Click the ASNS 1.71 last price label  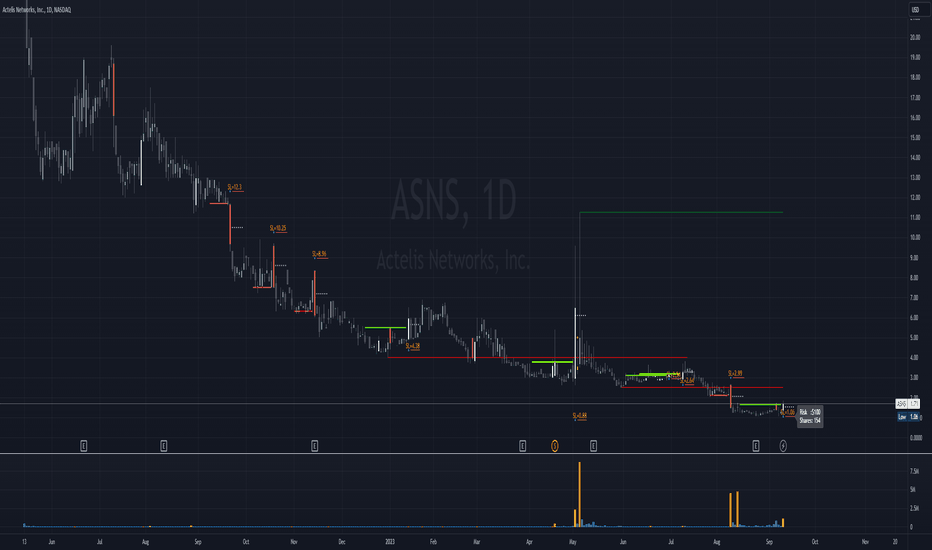908,404
